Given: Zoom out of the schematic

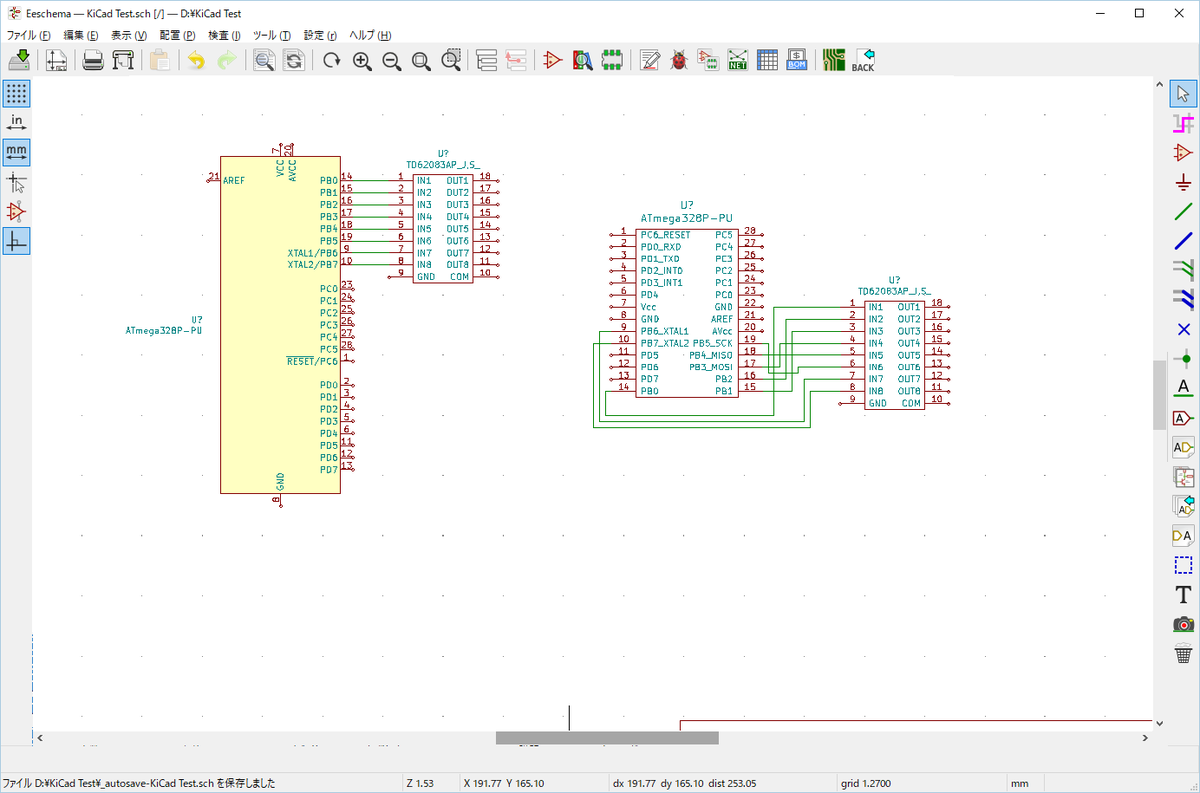Looking at the screenshot, I should pos(392,61).
